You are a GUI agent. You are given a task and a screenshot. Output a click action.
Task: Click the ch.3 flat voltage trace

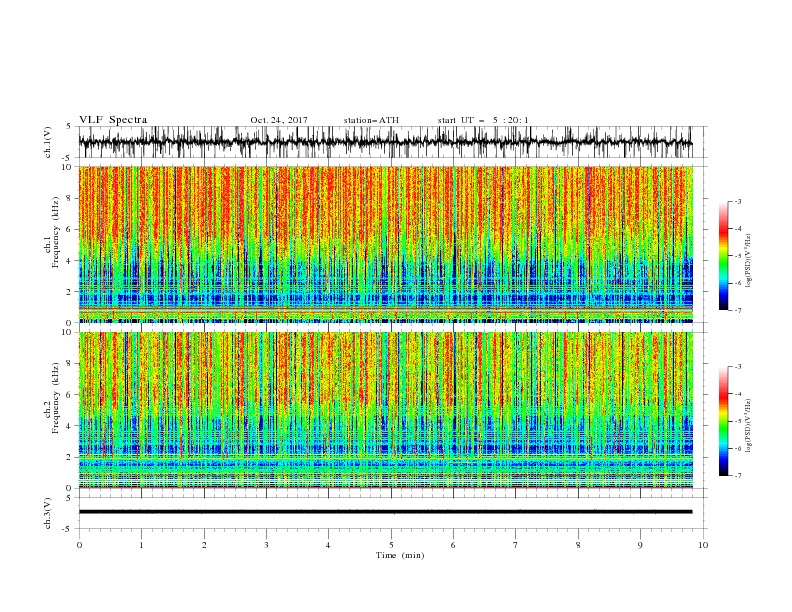tap(385, 512)
